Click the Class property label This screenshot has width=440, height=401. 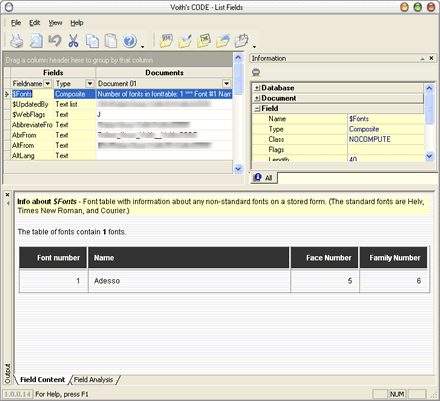[x=276, y=139]
